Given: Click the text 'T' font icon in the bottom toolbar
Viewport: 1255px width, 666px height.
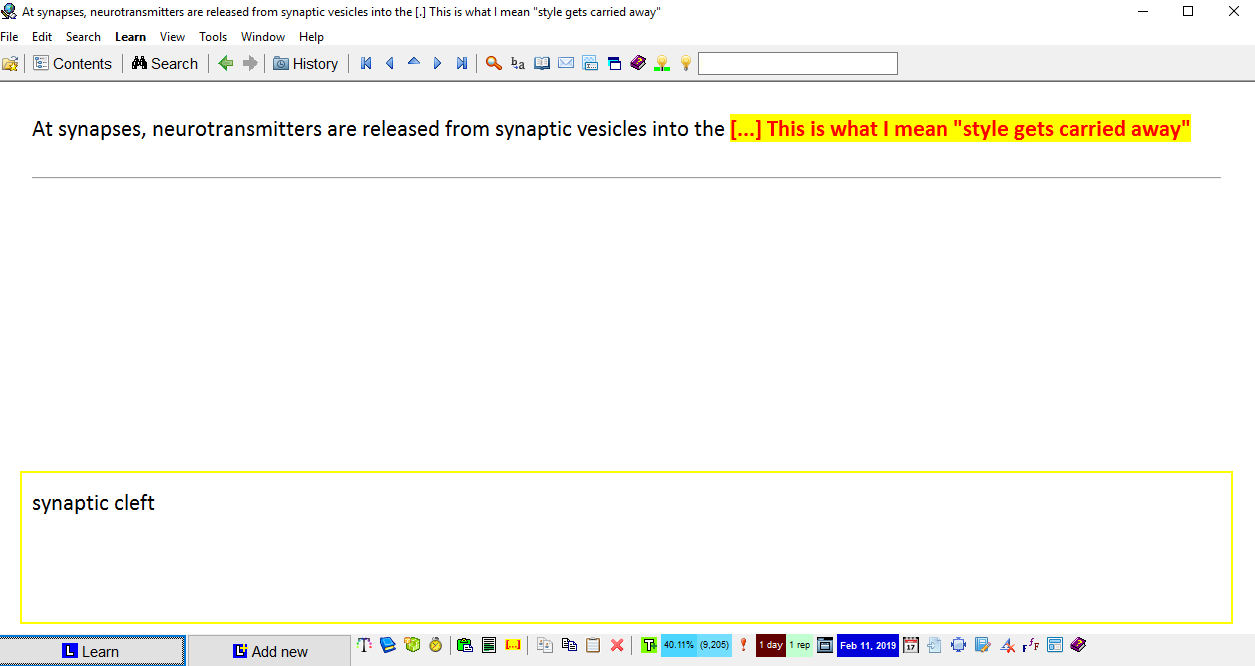Looking at the screenshot, I should click(365, 645).
